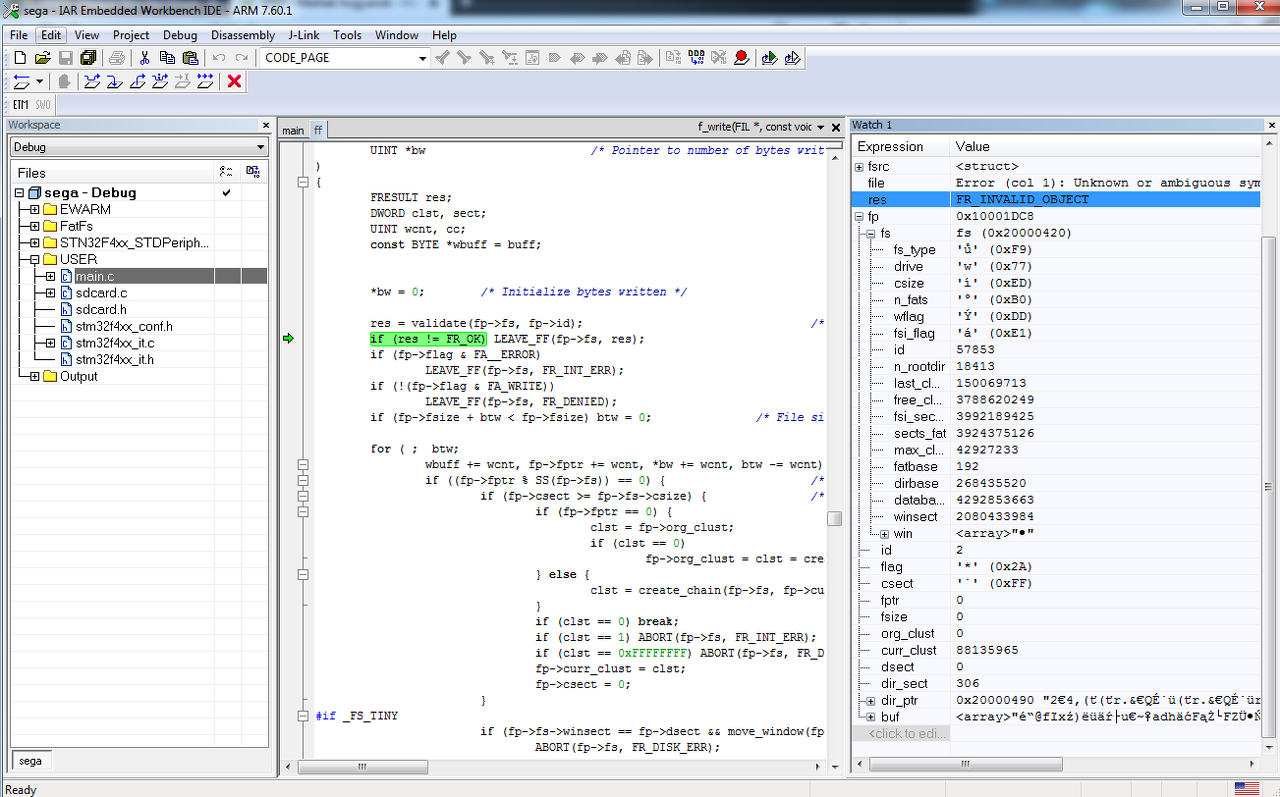Click the Download and Debug icon
Viewport: 1280px width, 797px height.
click(x=769, y=58)
